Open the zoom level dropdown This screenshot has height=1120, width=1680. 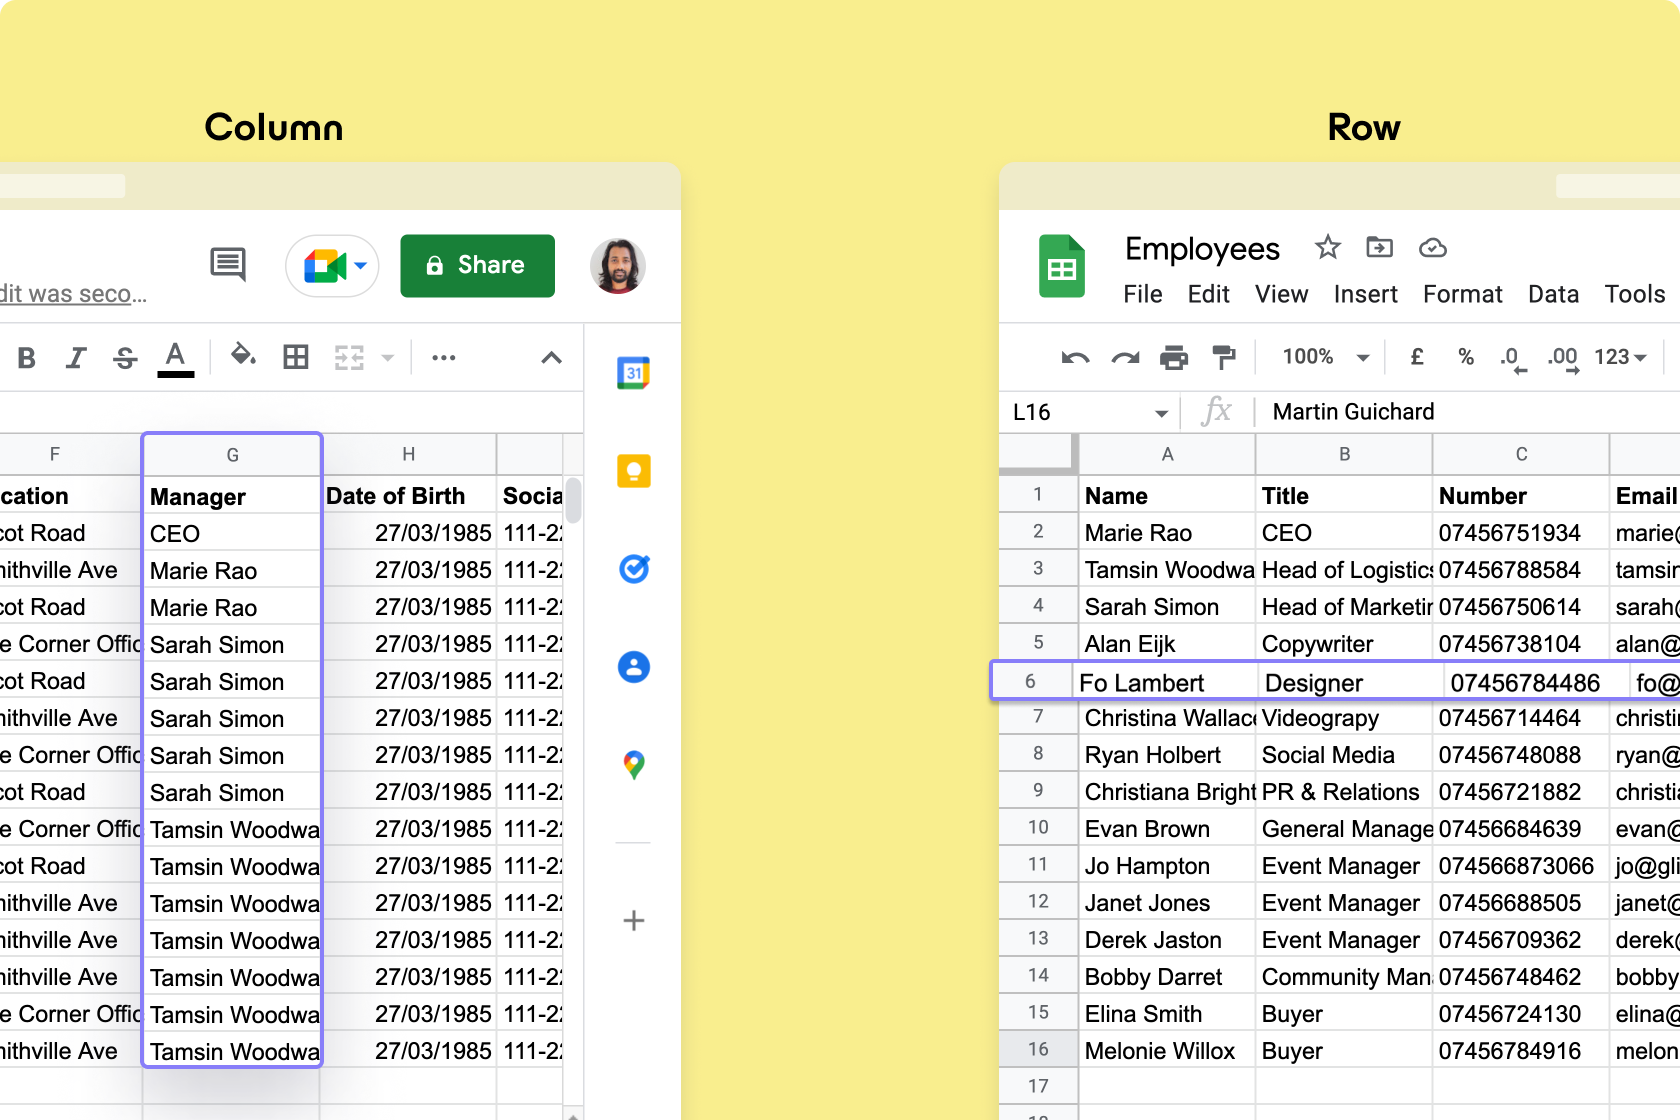1322,357
